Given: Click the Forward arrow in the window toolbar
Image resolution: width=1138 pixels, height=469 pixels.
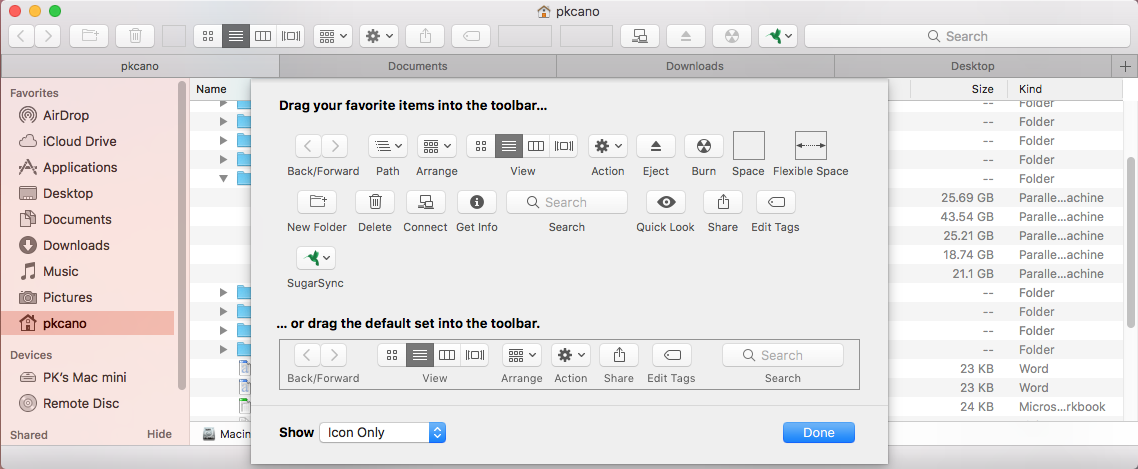Looking at the screenshot, I should tap(48, 36).
